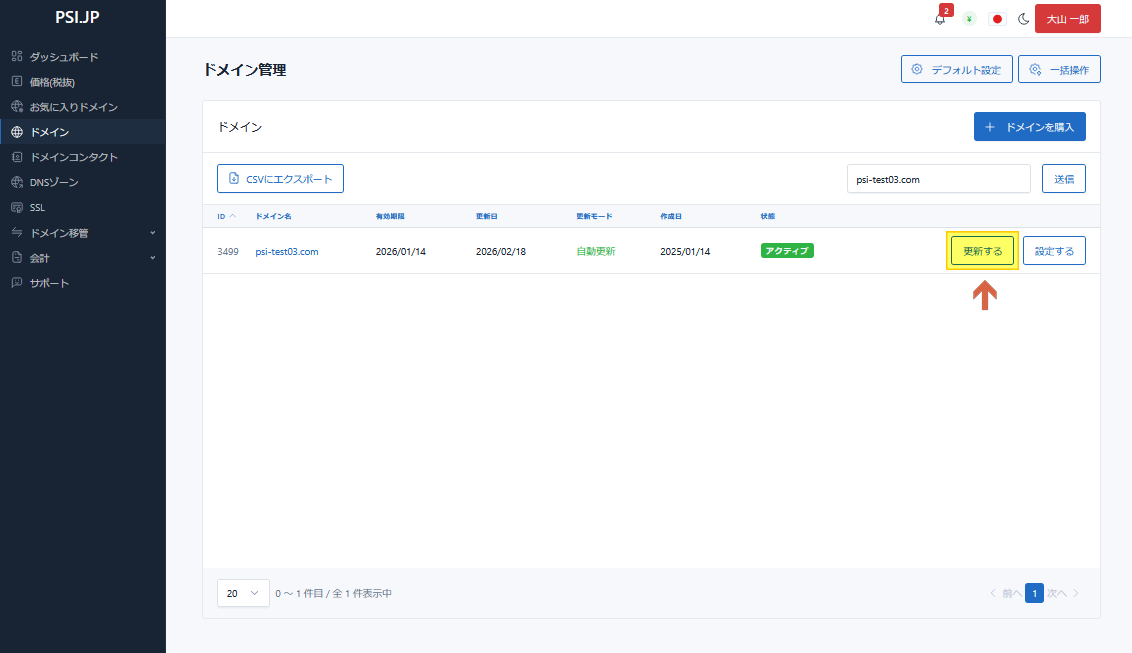
Task: Click the Japanese flag language icon
Action: click(x=997, y=19)
